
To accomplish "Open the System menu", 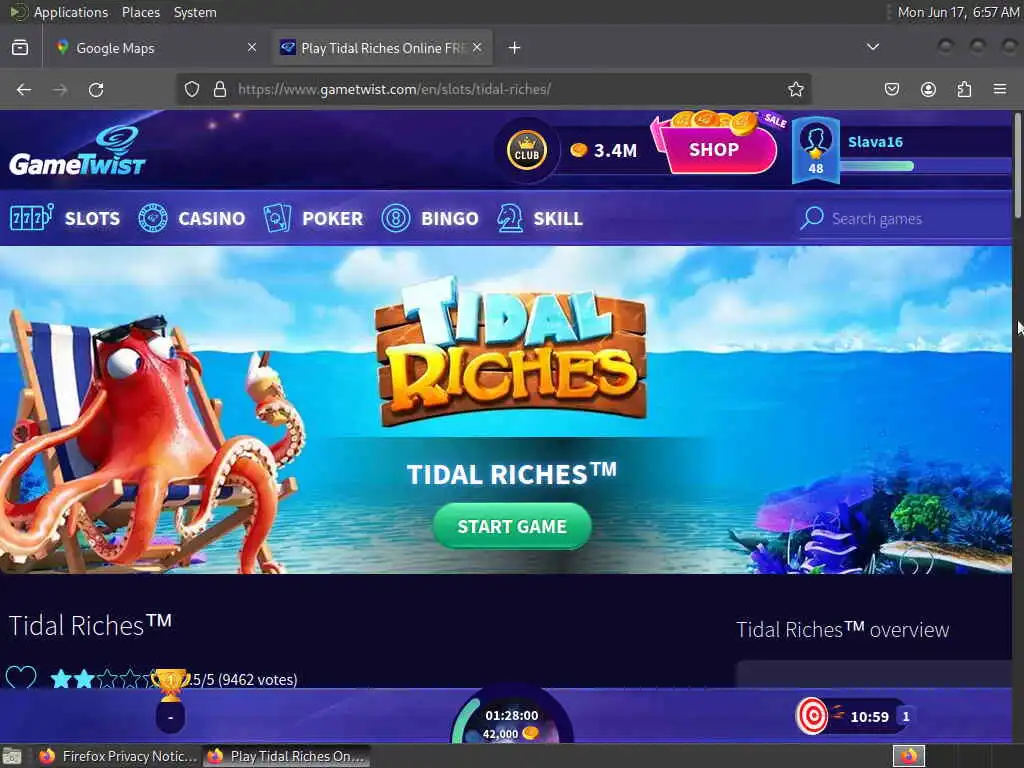I will [x=195, y=12].
